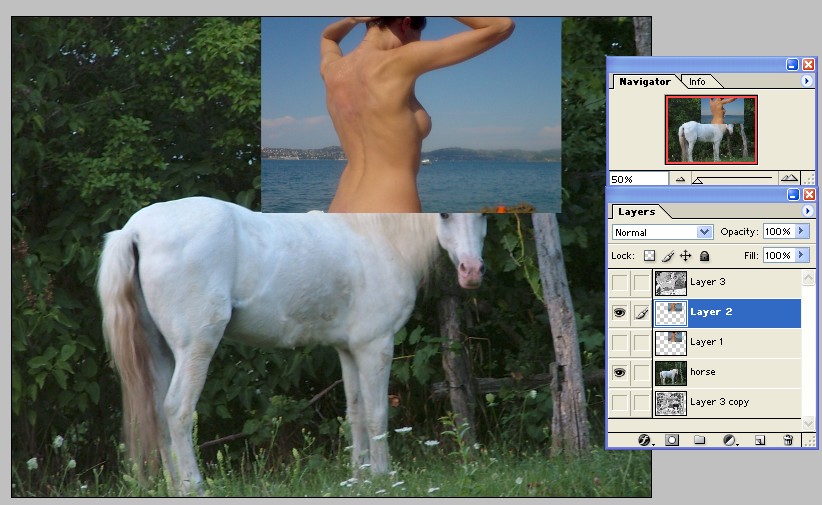Click the Layer 3 copy thumbnail
Image resolution: width=822 pixels, height=505 pixels.
(670, 403)
